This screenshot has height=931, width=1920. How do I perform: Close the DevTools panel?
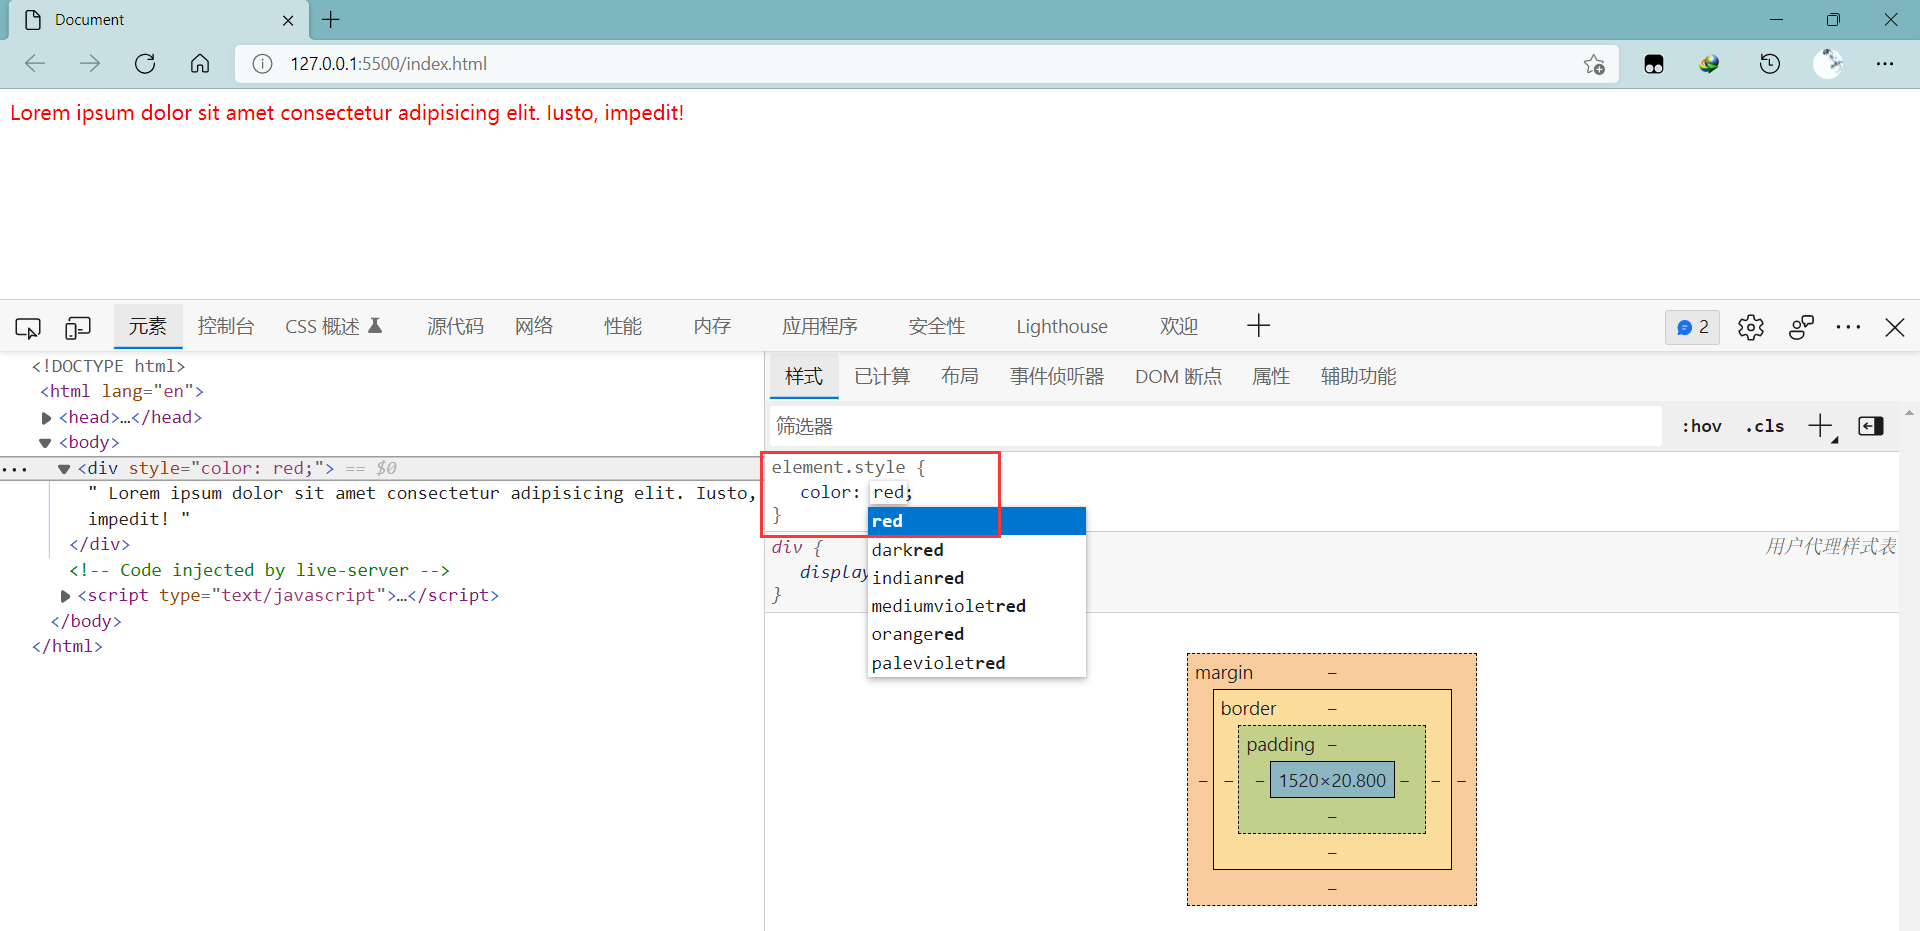[1894, 327]
